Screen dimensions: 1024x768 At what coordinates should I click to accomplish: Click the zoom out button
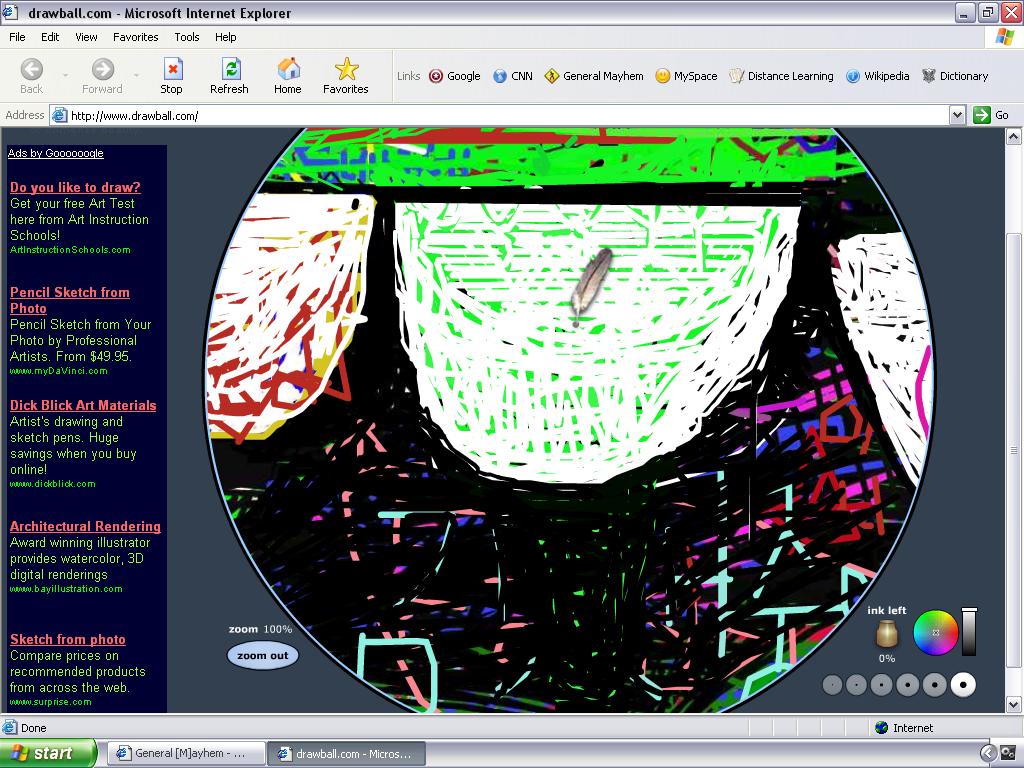click(263, 656)
